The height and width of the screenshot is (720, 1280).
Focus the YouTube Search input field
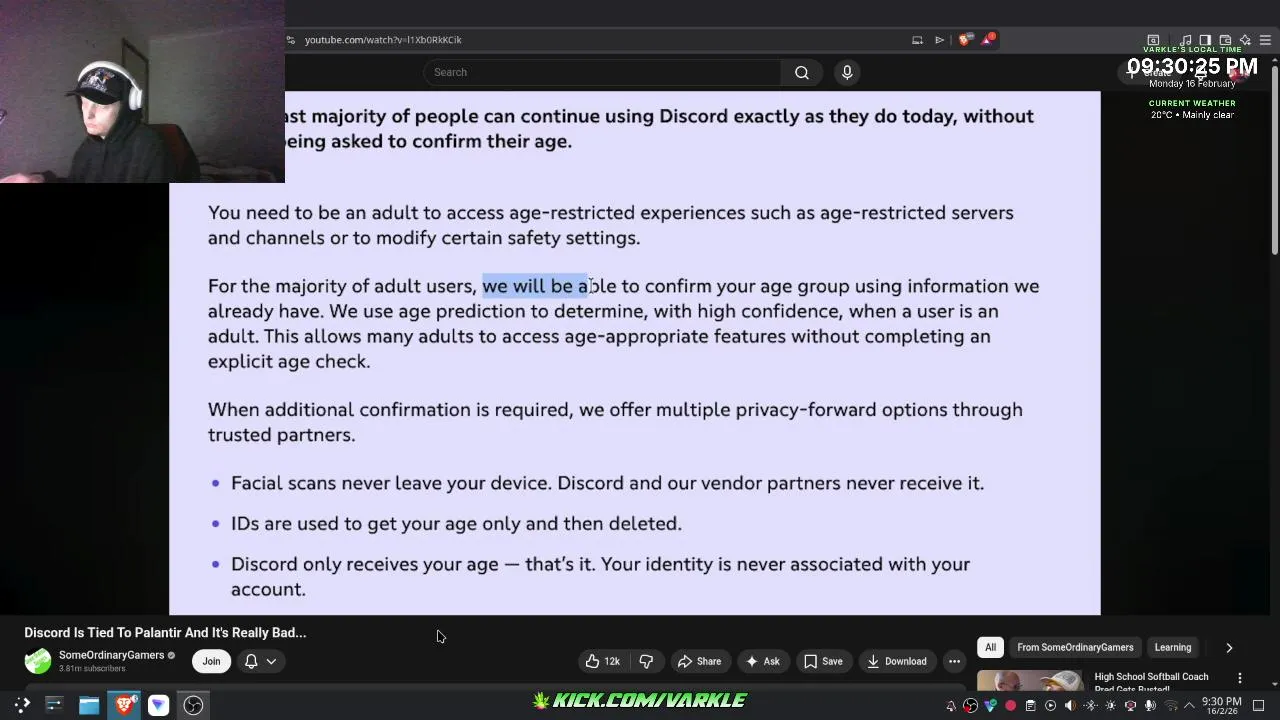point(602,72)
